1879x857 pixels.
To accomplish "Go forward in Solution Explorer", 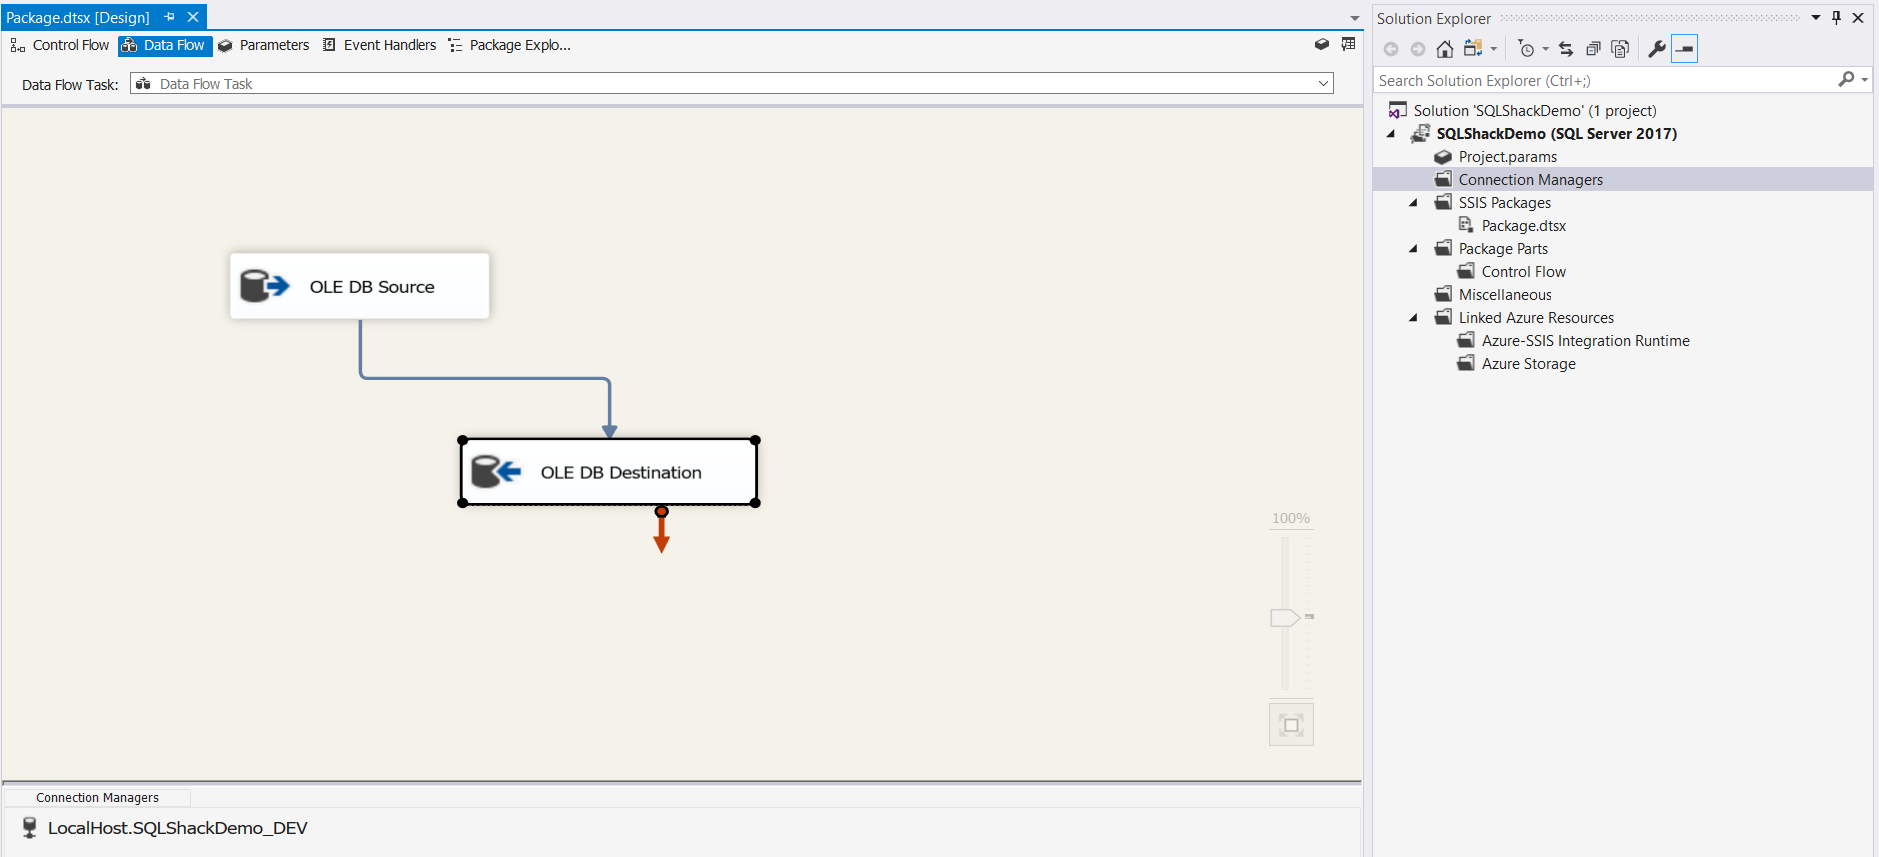I will pos(1418,49).
